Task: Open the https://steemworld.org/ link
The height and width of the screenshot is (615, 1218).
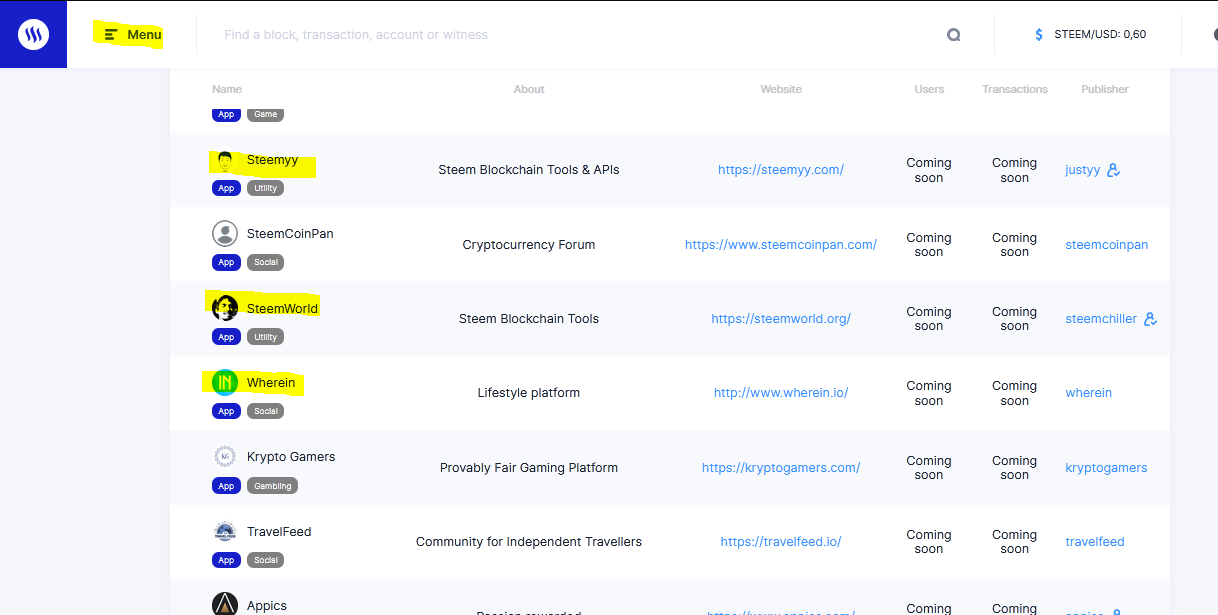Action: coord(781,319)
